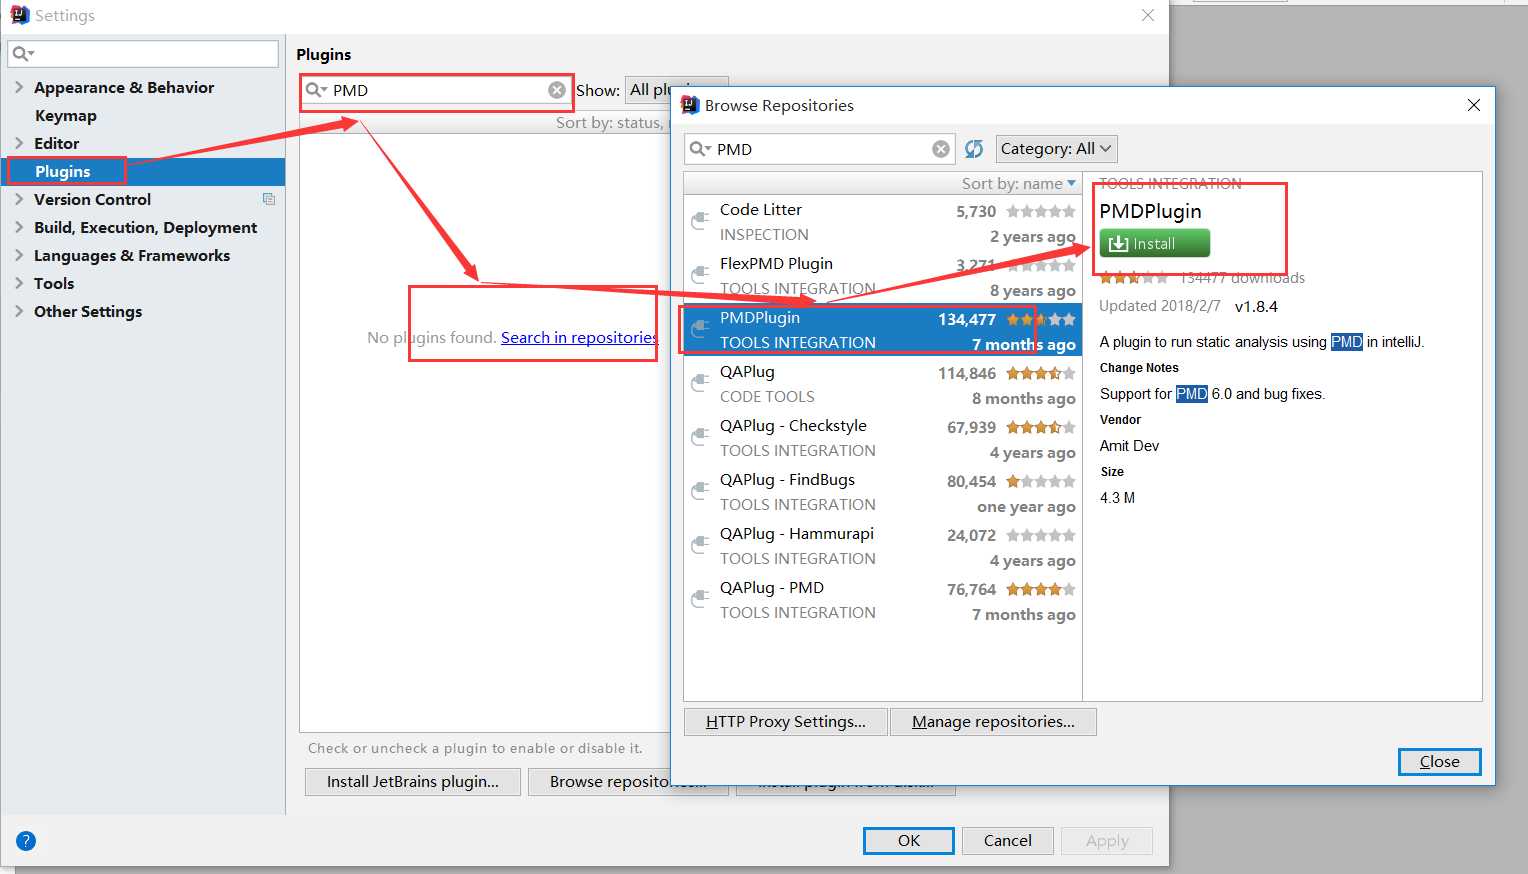1528x874 pixels.
Task: Expand the Editor settings node
Action: tap(19, 143)
